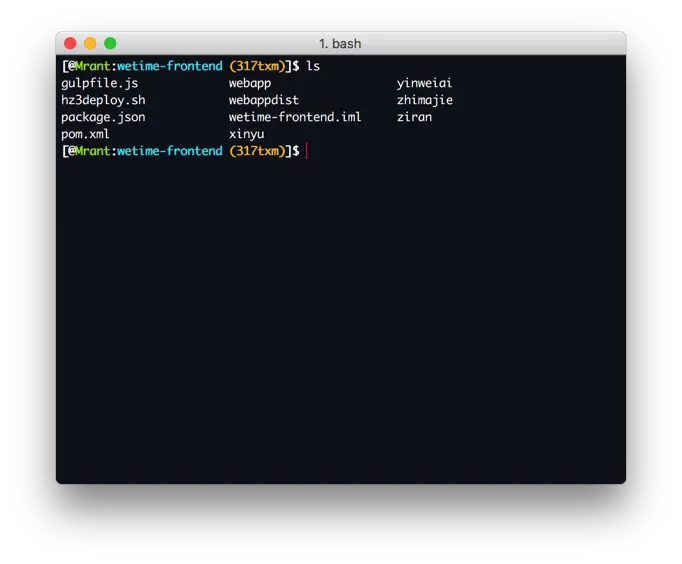Click the file name package.json

(104, 117)
